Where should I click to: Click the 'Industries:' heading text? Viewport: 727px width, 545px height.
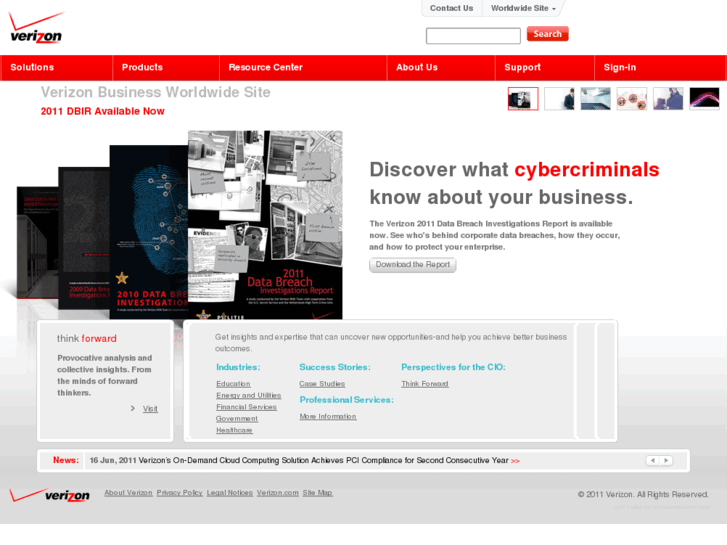pyautogui.click(x=238, y=367)
